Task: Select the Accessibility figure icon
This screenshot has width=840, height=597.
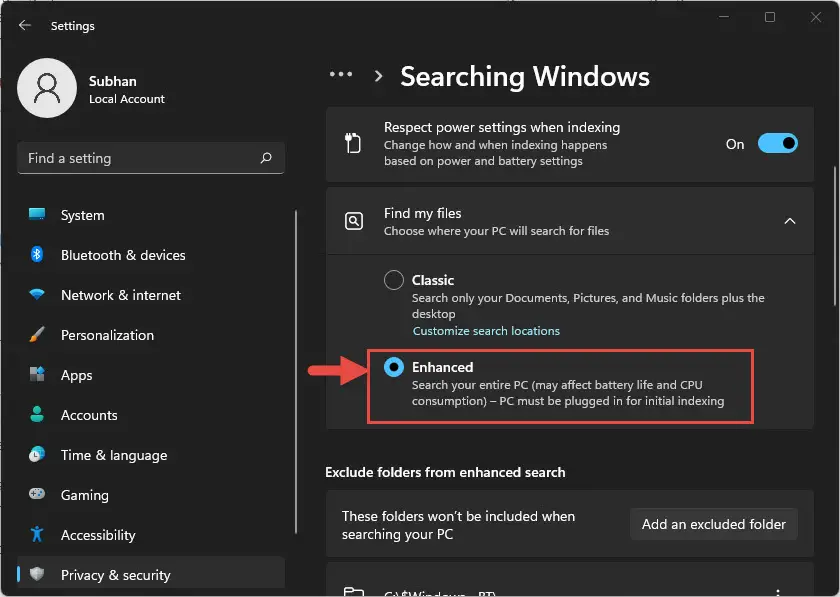Action: click(x=37, y=534)
